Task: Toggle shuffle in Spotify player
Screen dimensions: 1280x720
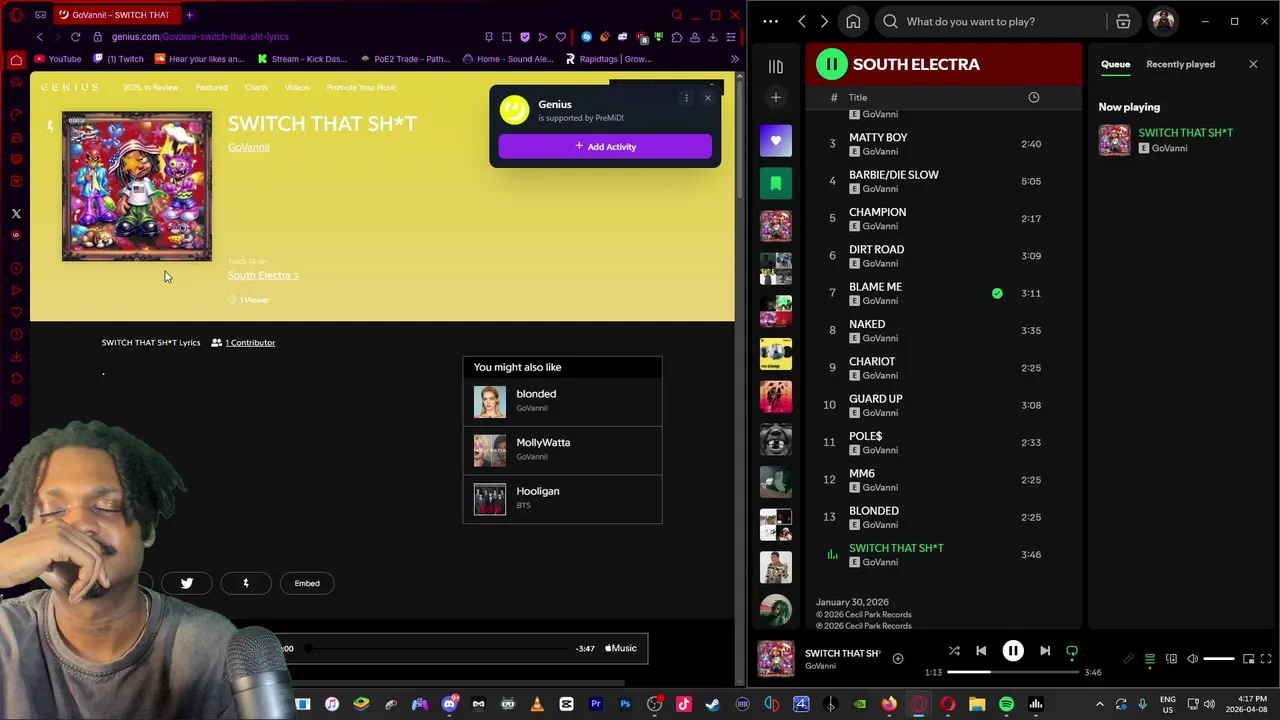Action: (x=954, y=651)
